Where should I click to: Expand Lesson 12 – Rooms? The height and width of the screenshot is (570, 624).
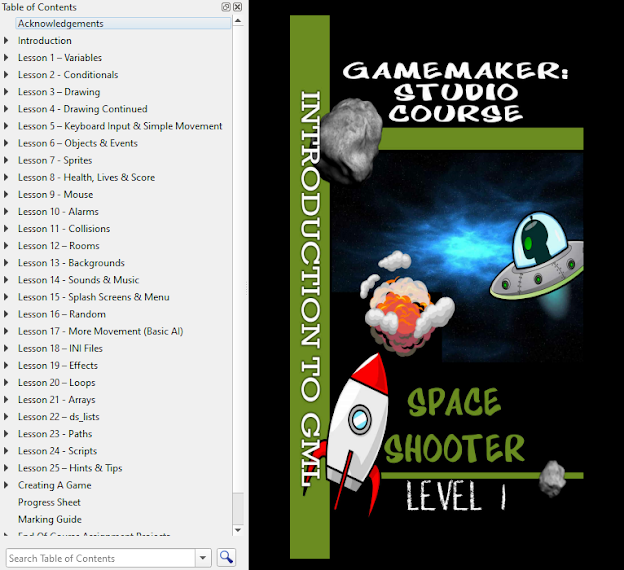[6, 246]
